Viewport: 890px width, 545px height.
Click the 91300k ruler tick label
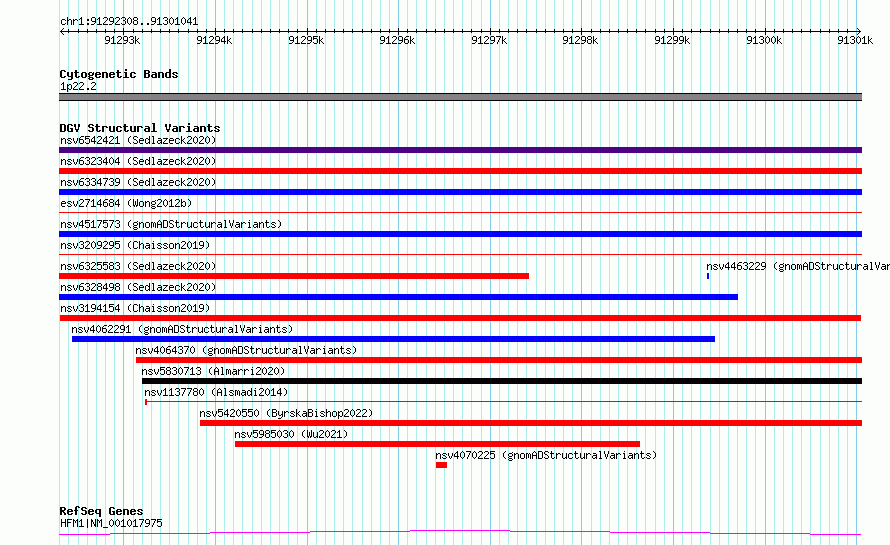coord(764,40)
